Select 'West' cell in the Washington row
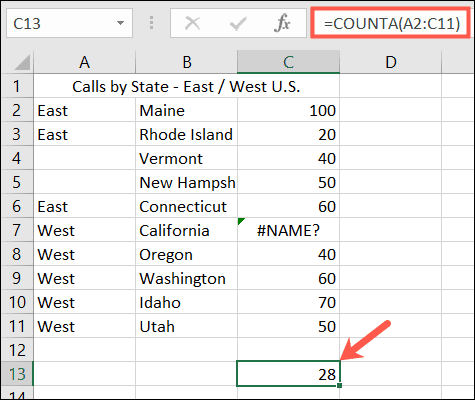The image size is (475, 400). tap(85, 278)
